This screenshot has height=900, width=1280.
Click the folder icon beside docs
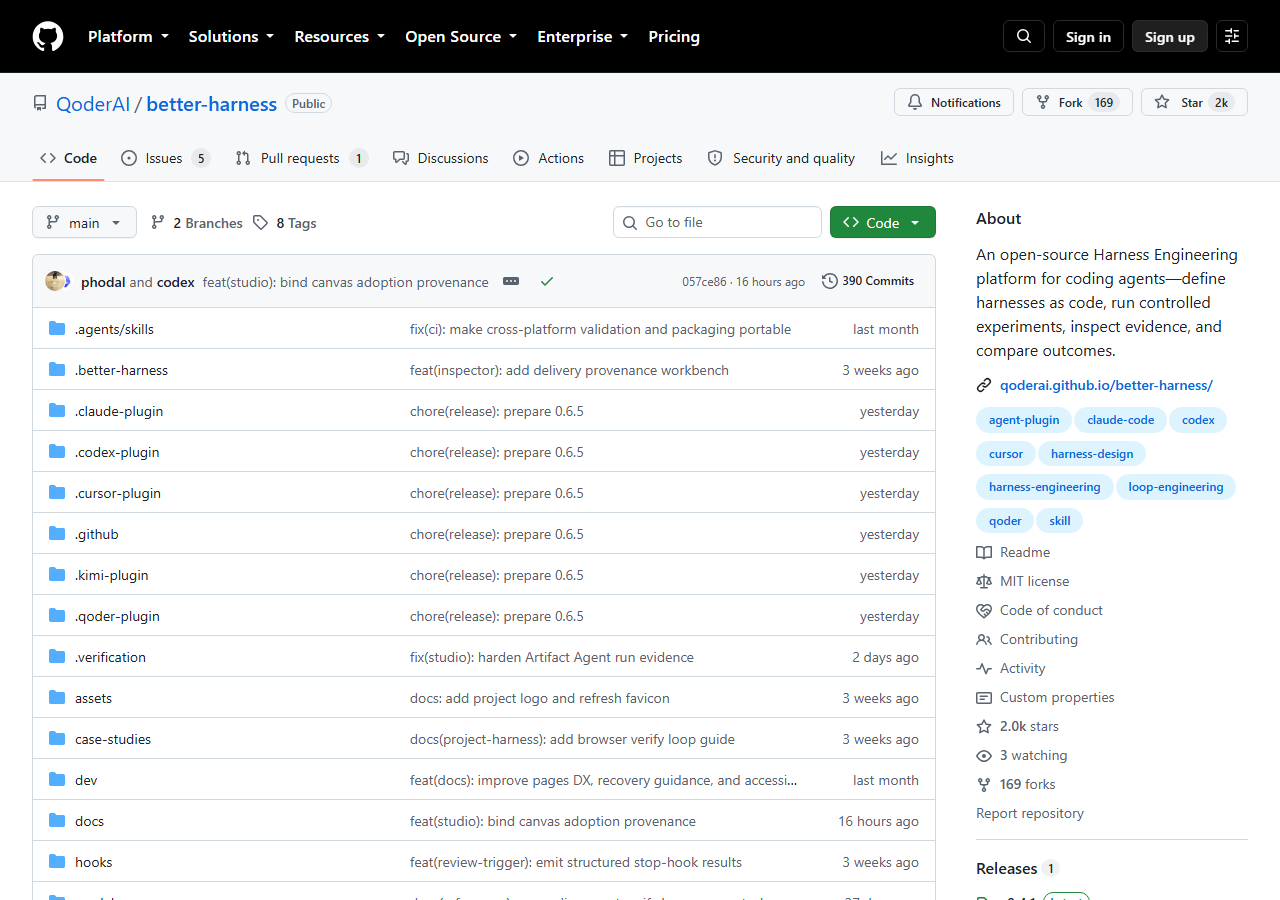pos(57,821)
